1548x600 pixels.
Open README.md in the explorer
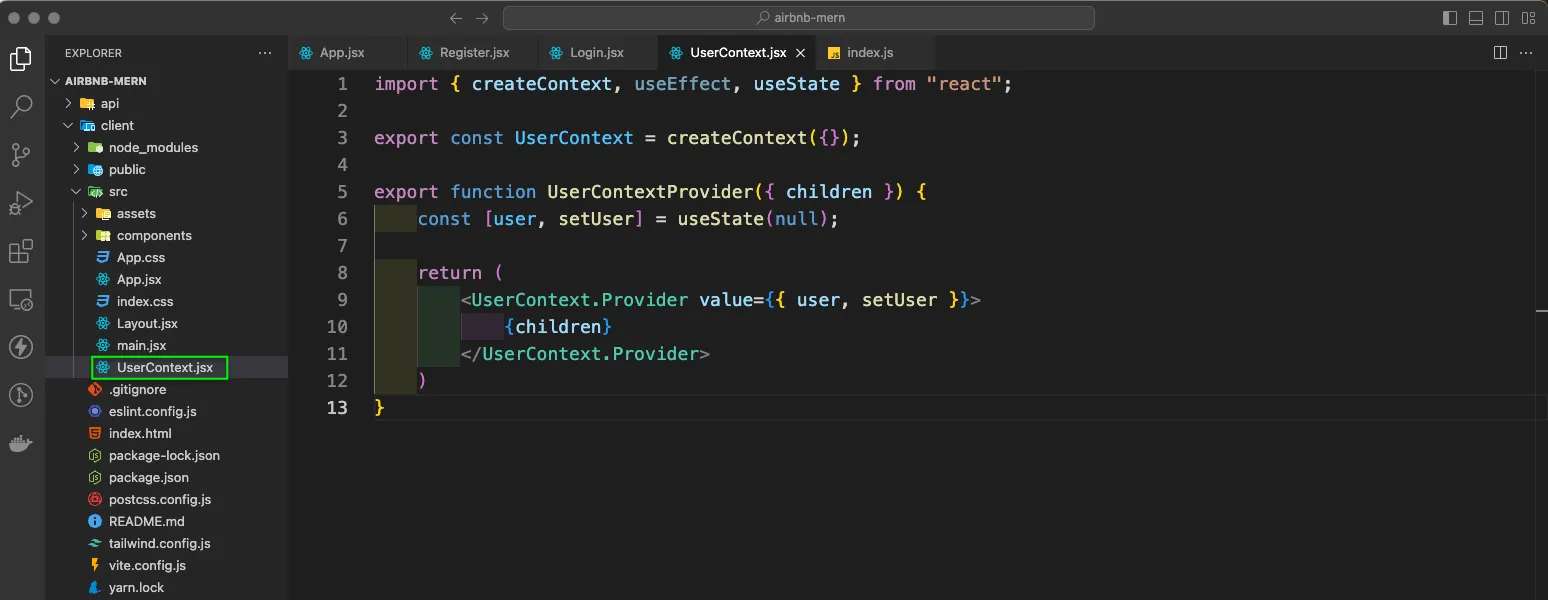tap(166, 521)
